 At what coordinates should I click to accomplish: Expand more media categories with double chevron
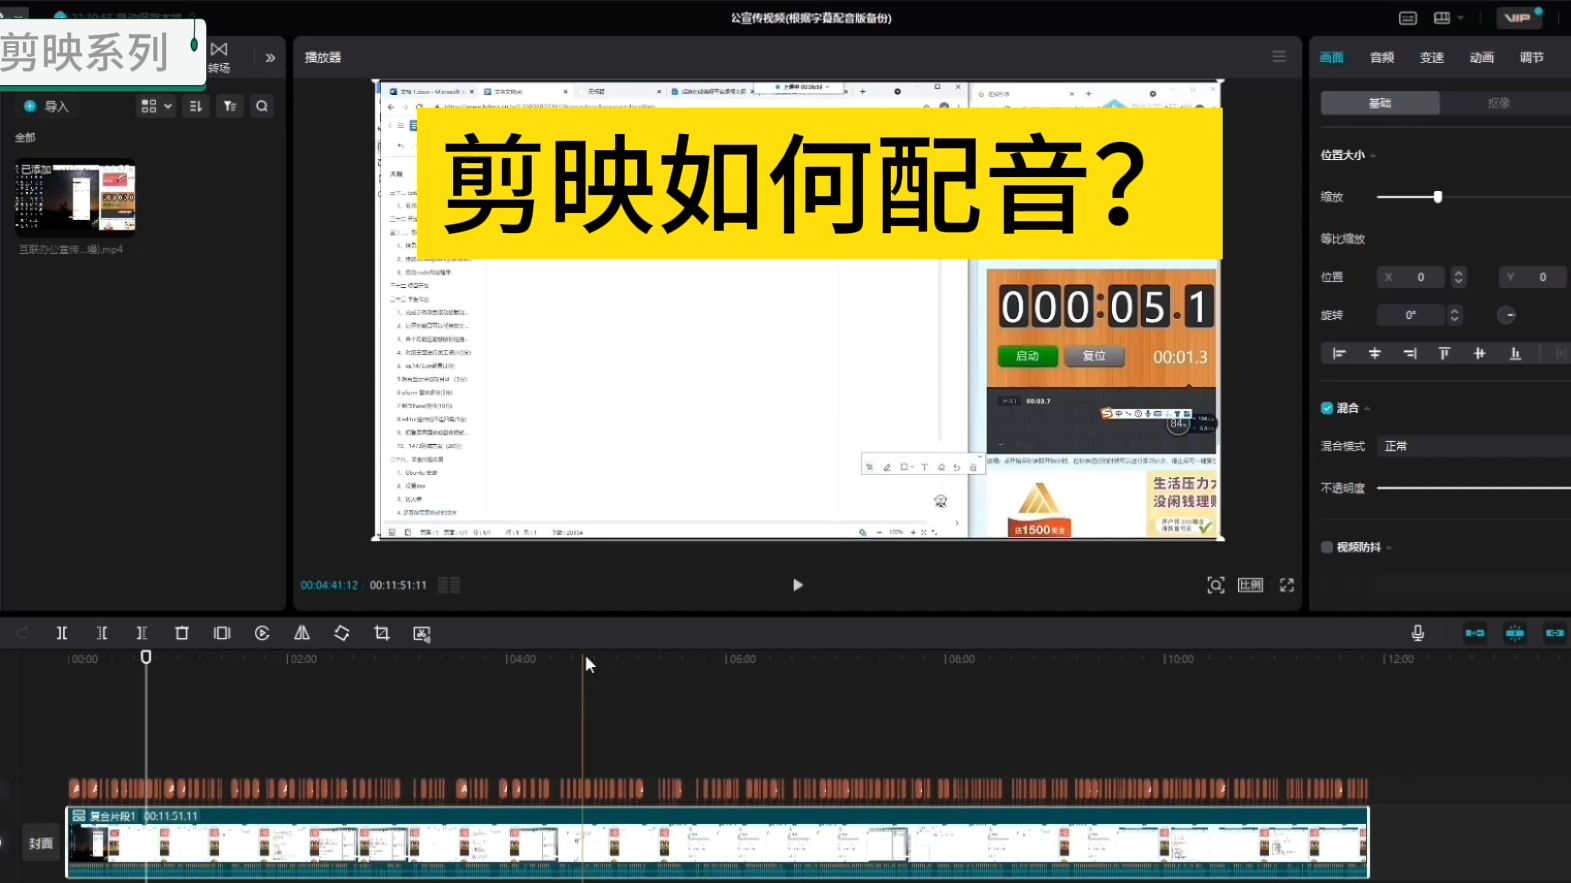tap(270, 58)
